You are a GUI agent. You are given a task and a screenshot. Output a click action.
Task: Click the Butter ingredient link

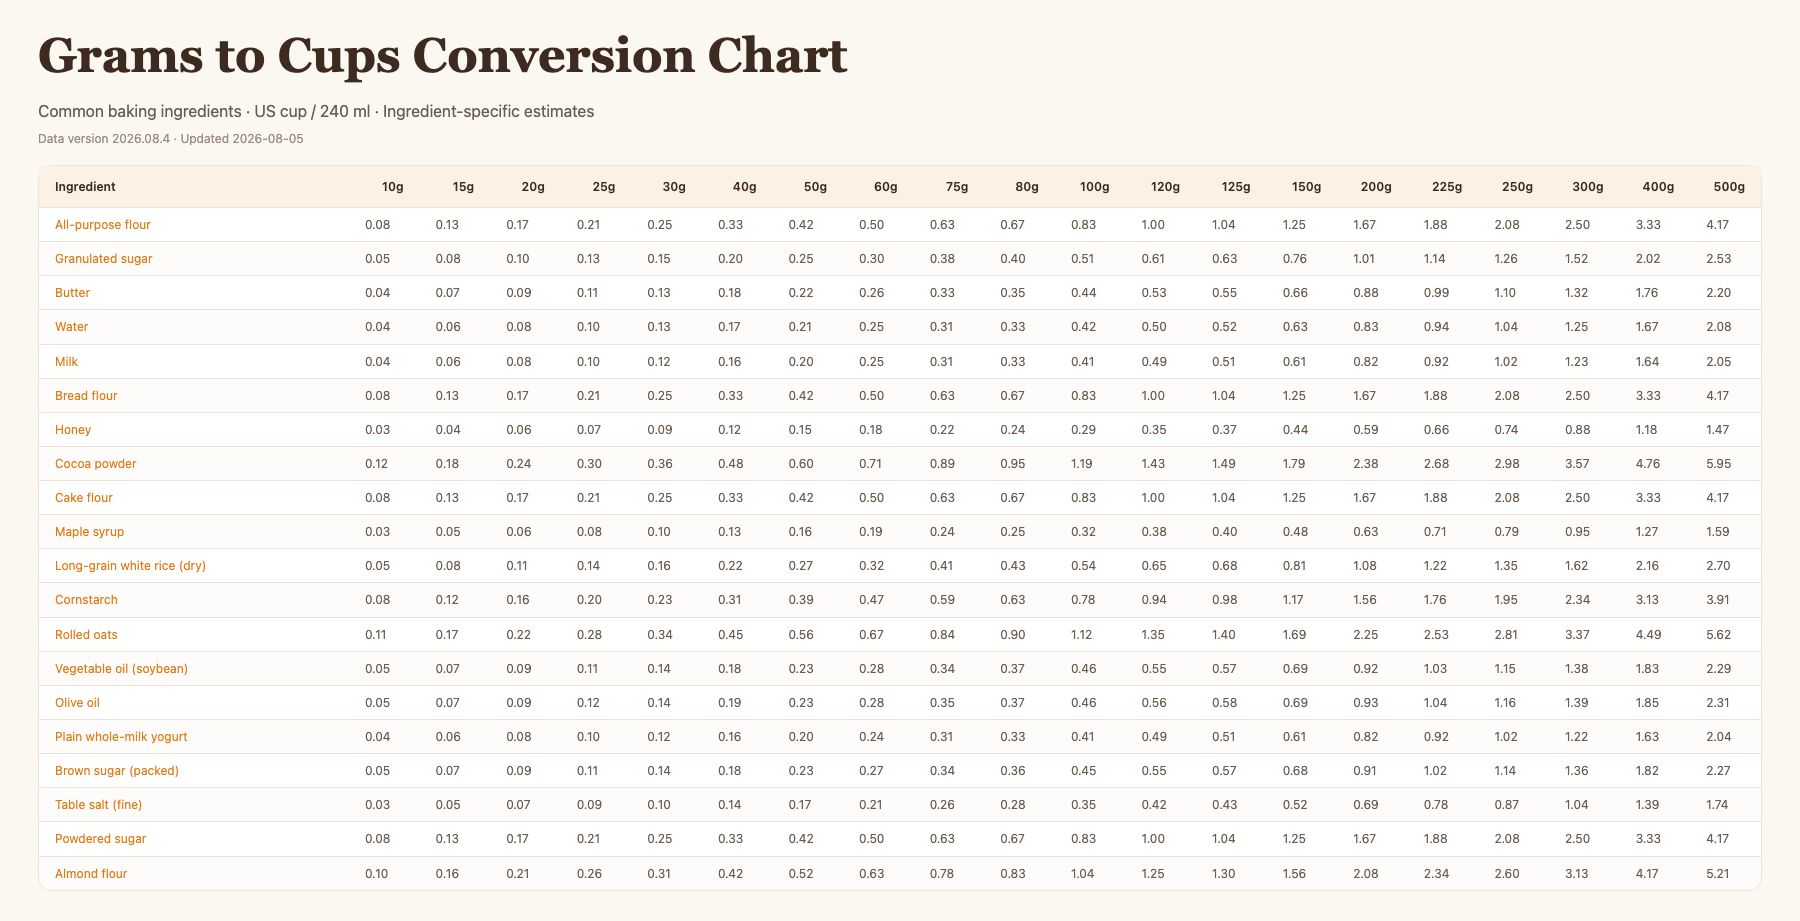click(x=72, y=293)
